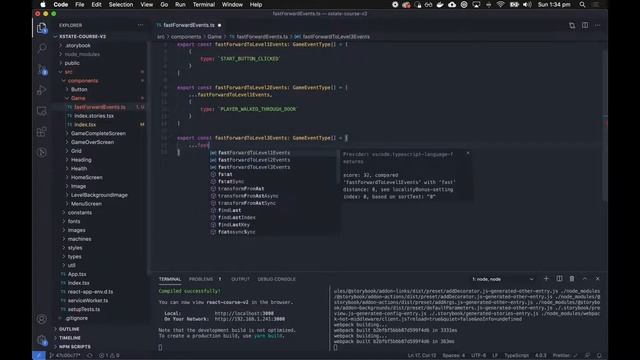Select the findLastIndex suggestion

pos(274,218)
